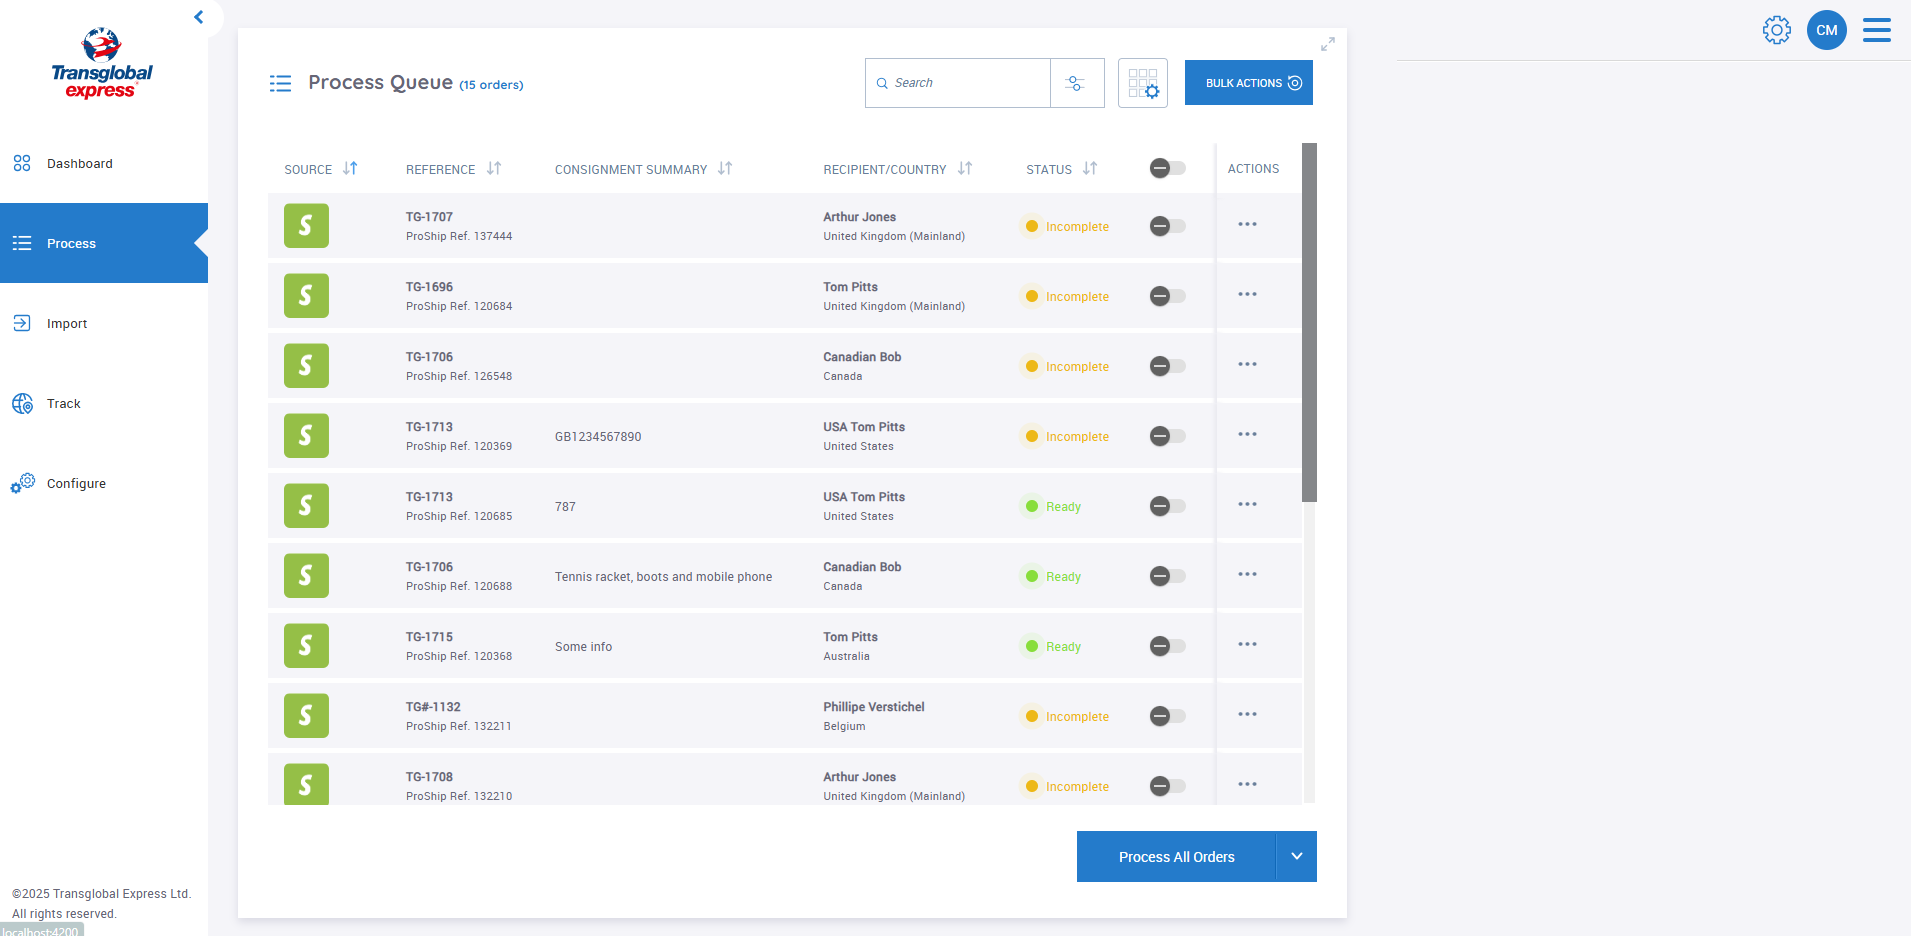The width and height of the screenshot is (1911, 936).
Task: Open the column grid settings icon
Action: pos(1142,83)
